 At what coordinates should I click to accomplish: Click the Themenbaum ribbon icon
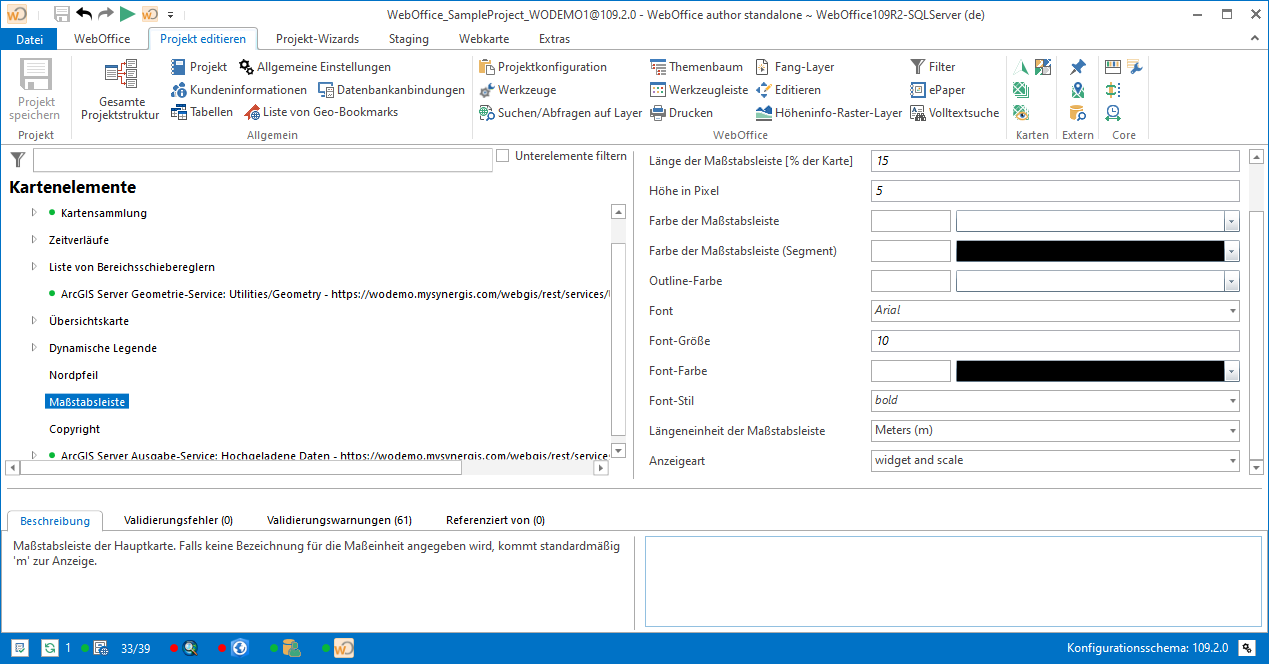click(x=658, y=67)
